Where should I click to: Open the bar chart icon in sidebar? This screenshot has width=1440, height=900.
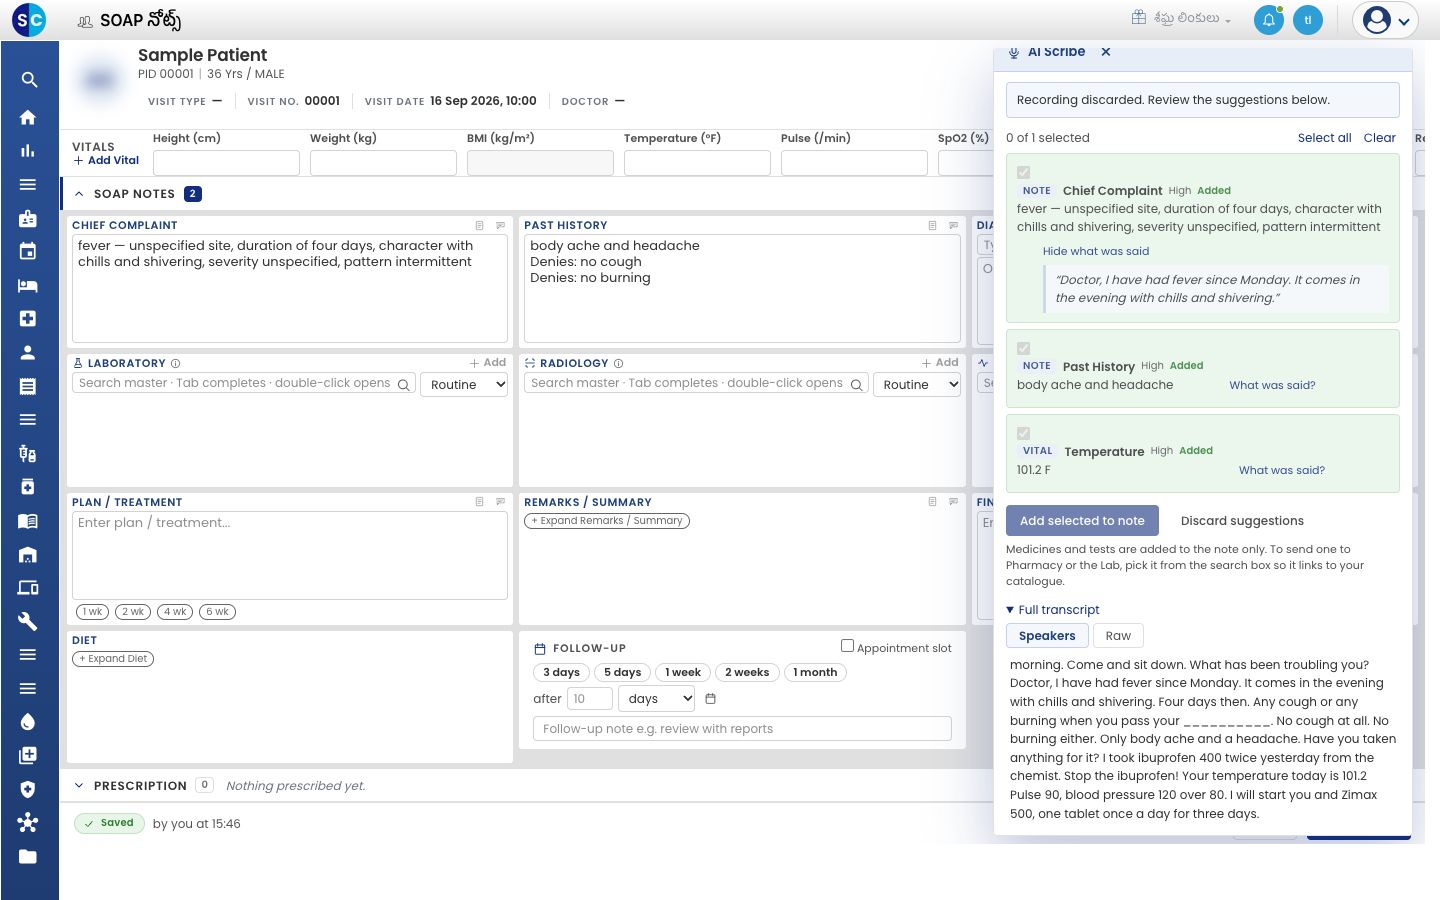coord(28,151)
